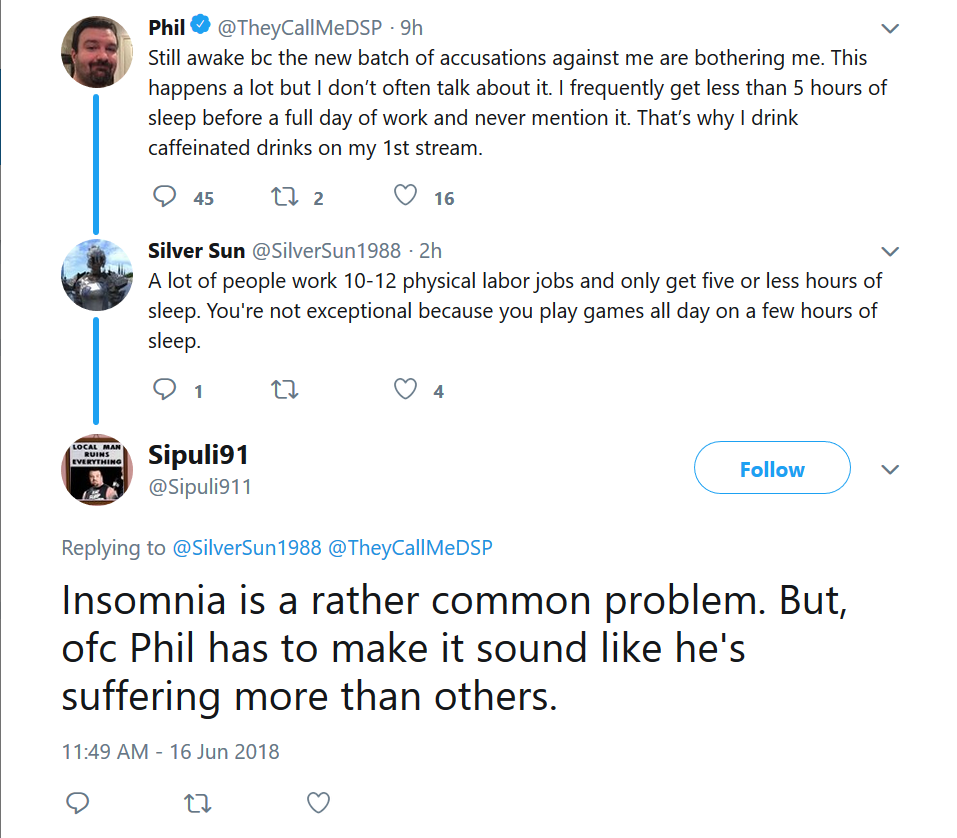Screen dimensions: 957x838
Task: Like Sipuli91's insomnia tweet
Action: [318, 803]
